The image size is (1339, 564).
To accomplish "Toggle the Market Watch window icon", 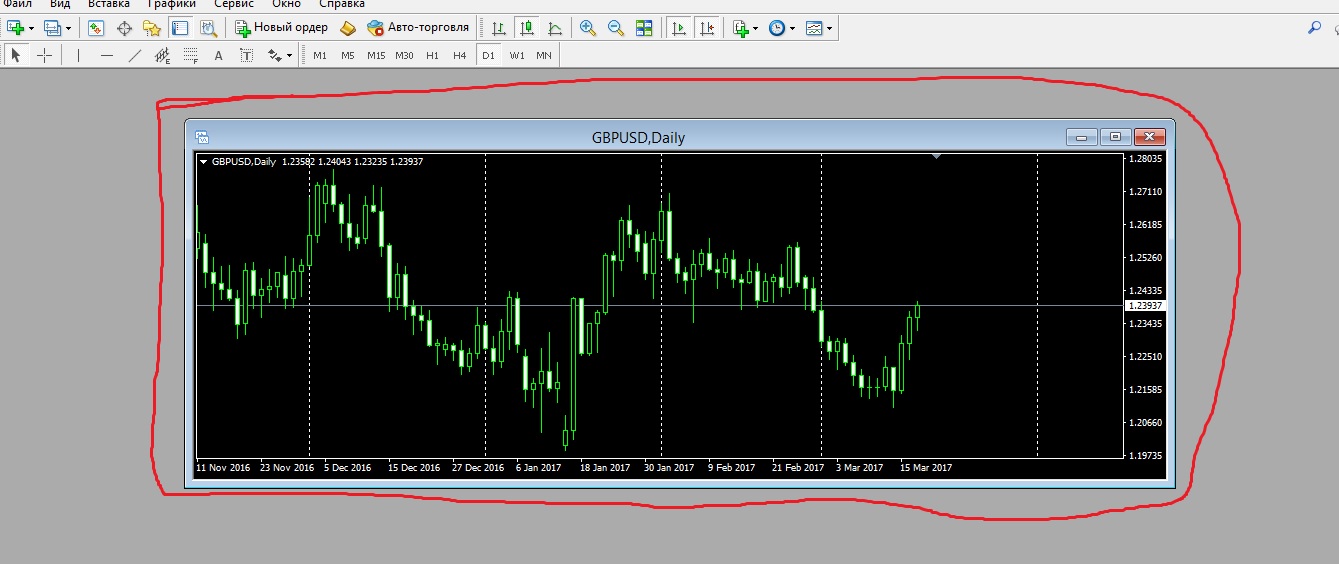I will (96, 28).
